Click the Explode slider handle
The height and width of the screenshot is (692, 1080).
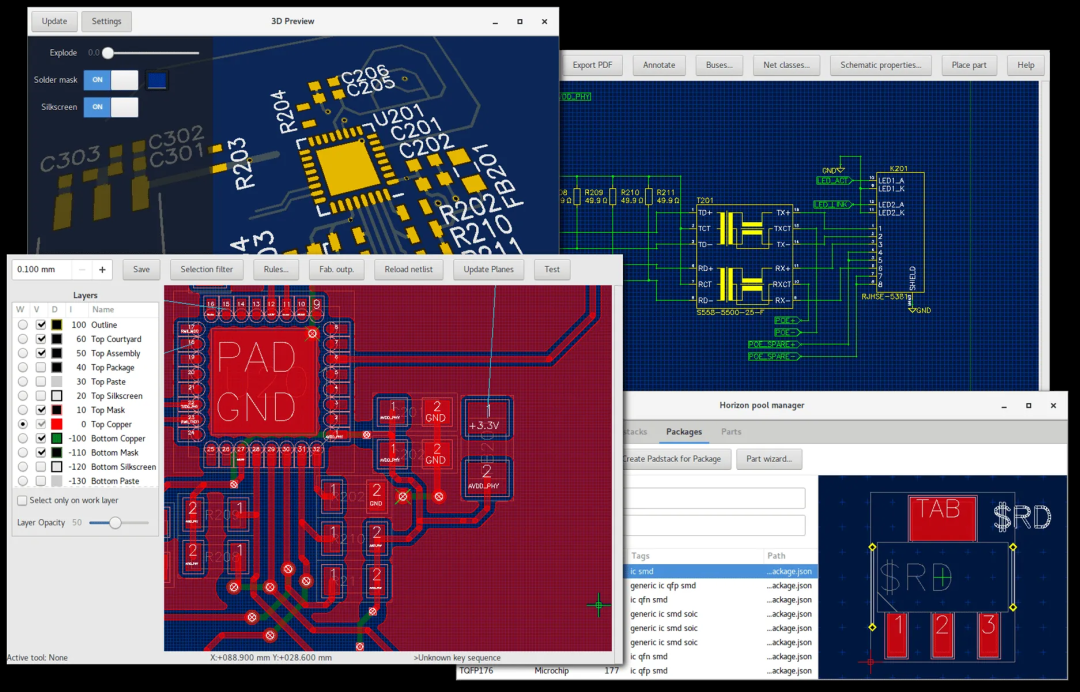coord(108,52)
